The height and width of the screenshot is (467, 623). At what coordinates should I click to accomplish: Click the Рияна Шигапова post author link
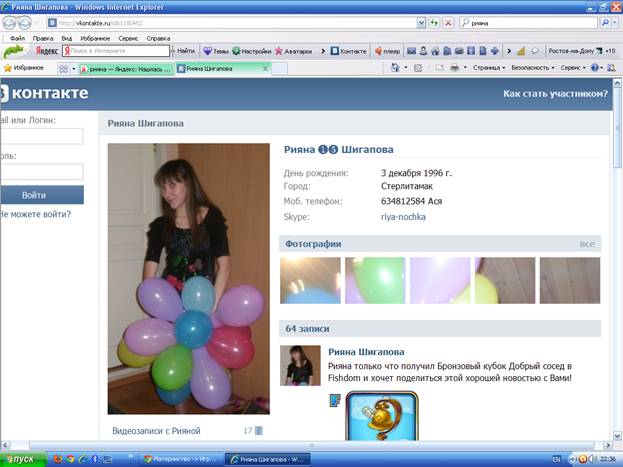click(366, 352)
